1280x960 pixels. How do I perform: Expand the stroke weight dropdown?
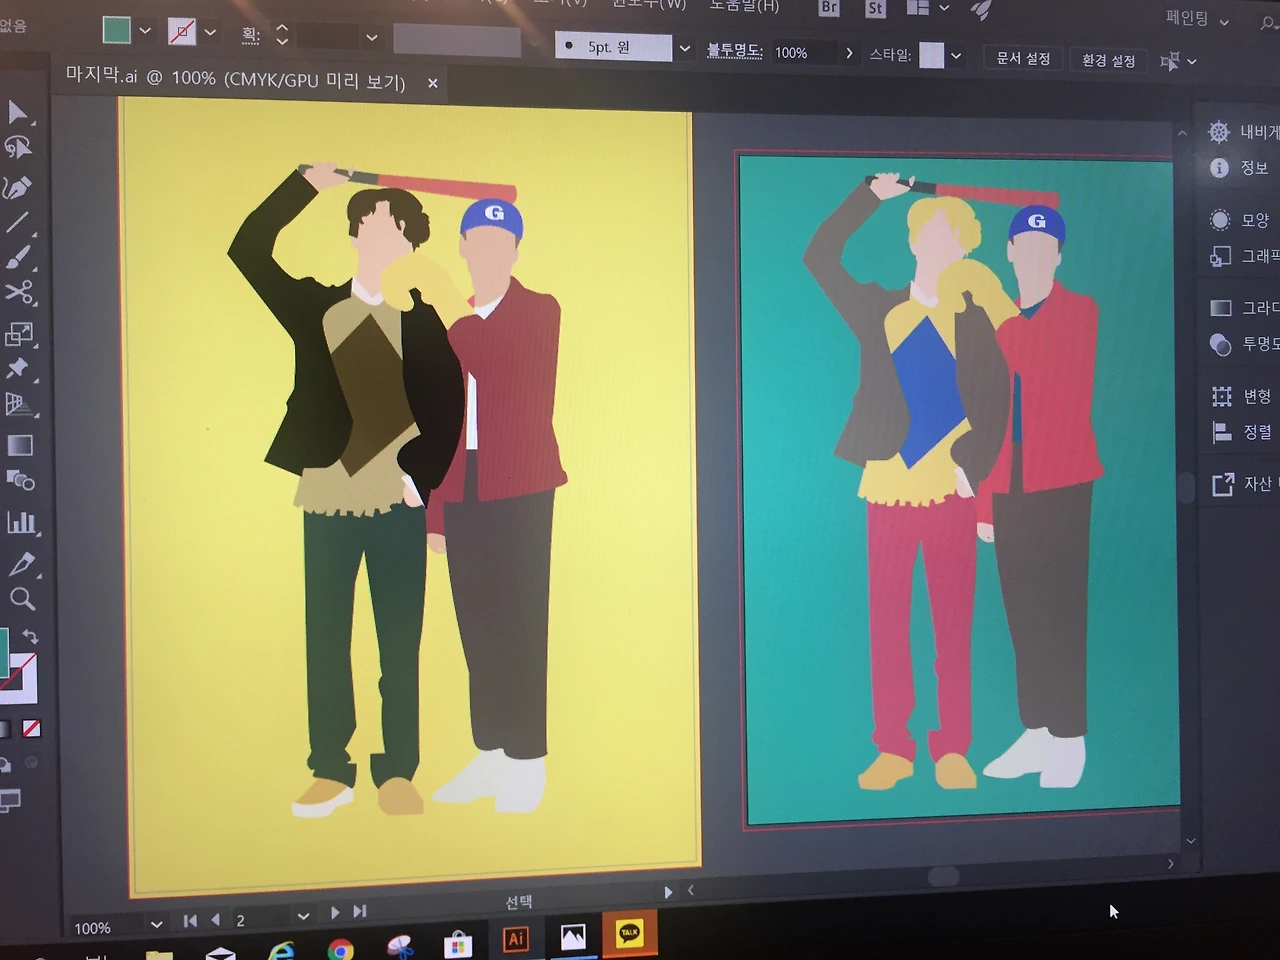tap(372, 38)
